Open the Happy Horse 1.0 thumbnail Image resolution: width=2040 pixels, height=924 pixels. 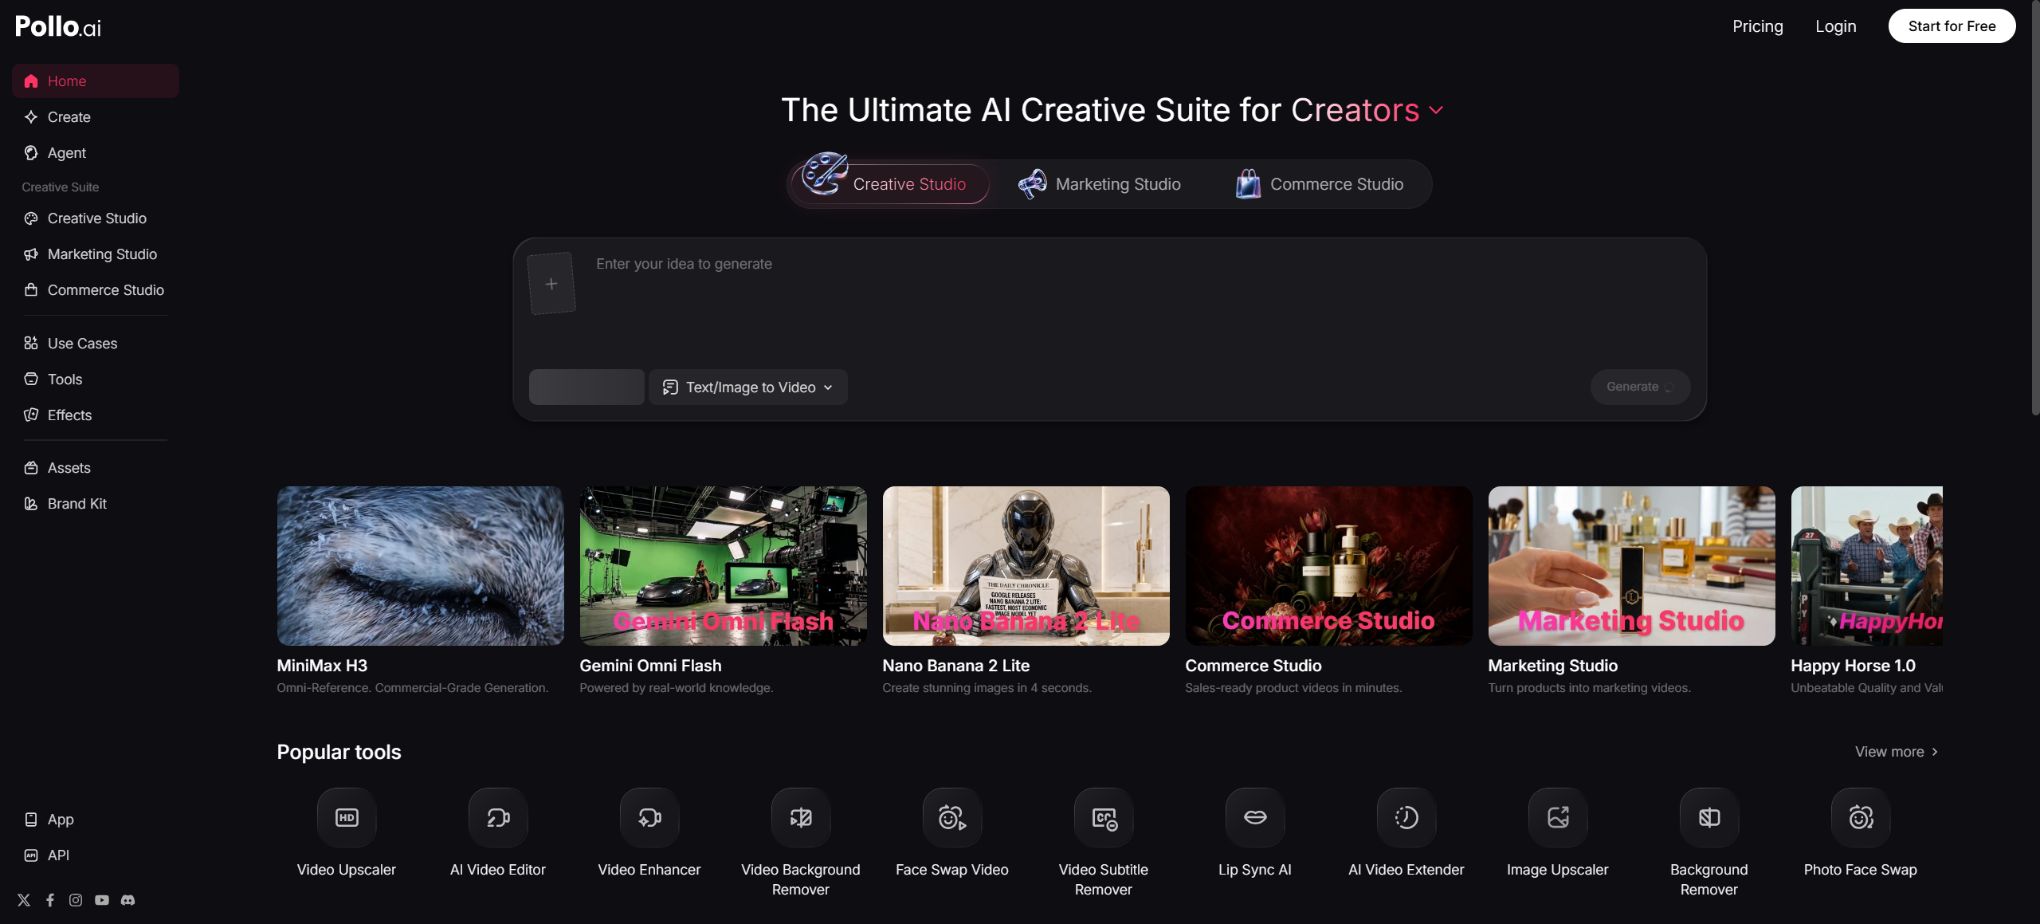coord(1867,566)
